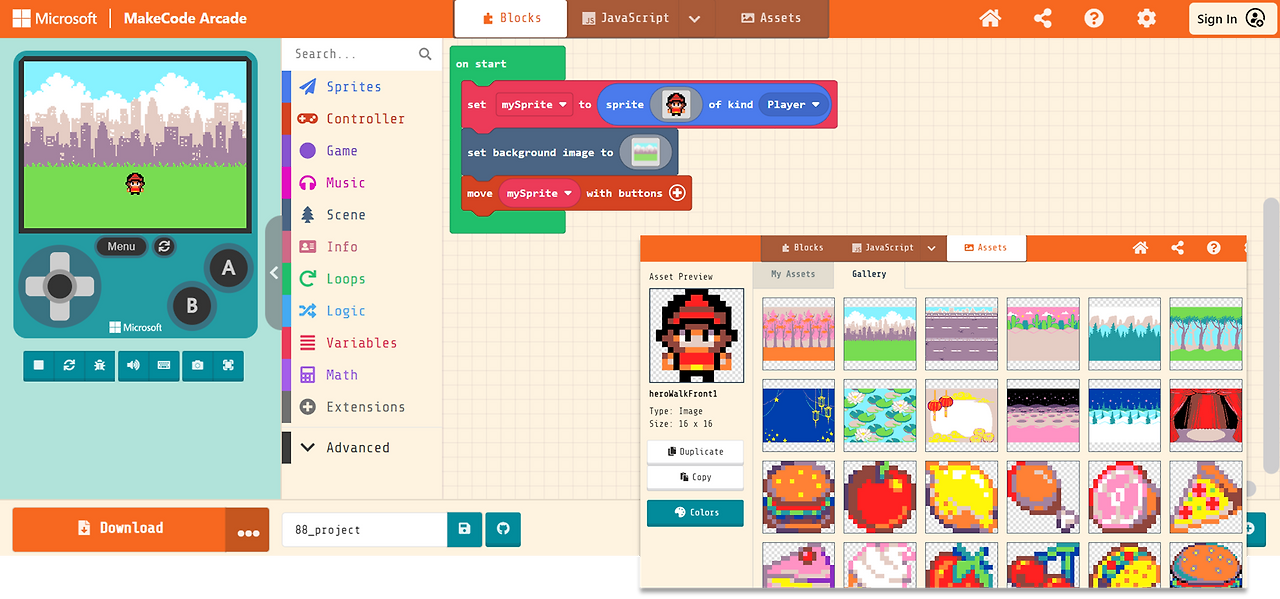Screen dimensions: 1280x599
Task: Switch to the JavaScript tab
Action: pyautogui.click(x=624, y=18)
